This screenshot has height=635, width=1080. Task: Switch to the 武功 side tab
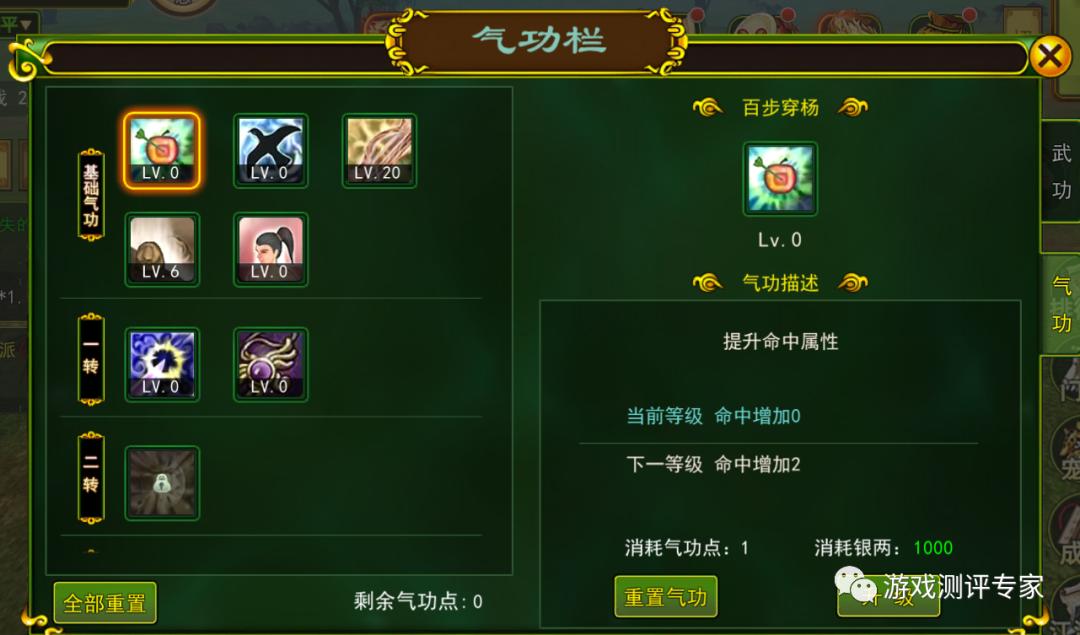(x=1061, y=171)
